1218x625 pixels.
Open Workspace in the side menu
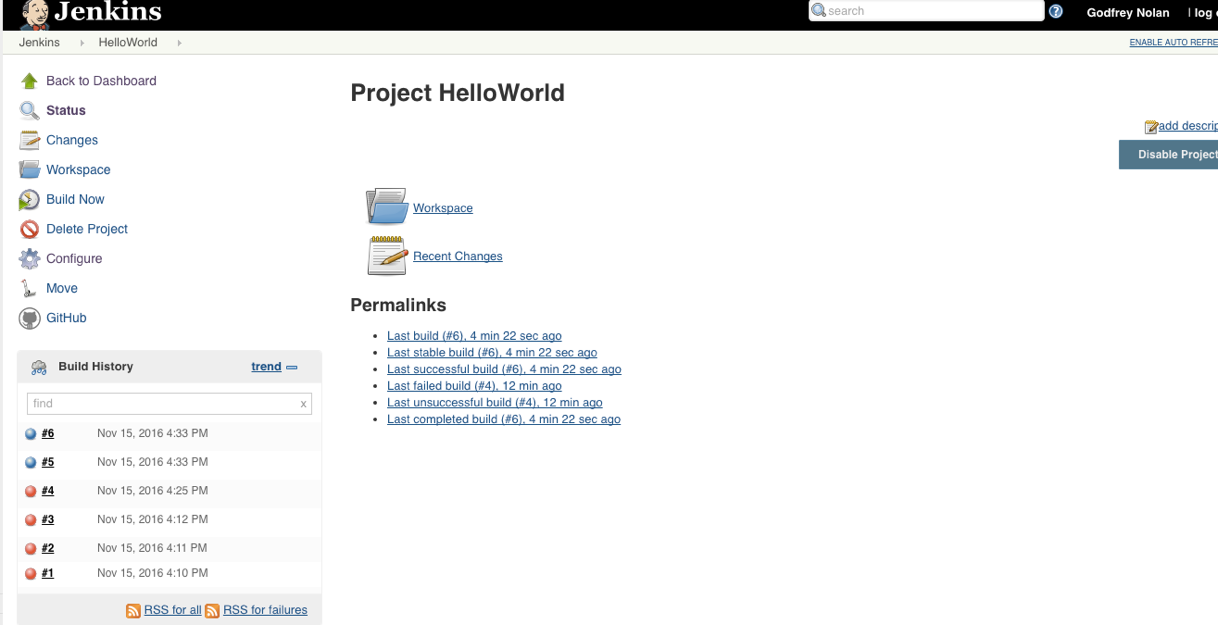pos(78,170)
